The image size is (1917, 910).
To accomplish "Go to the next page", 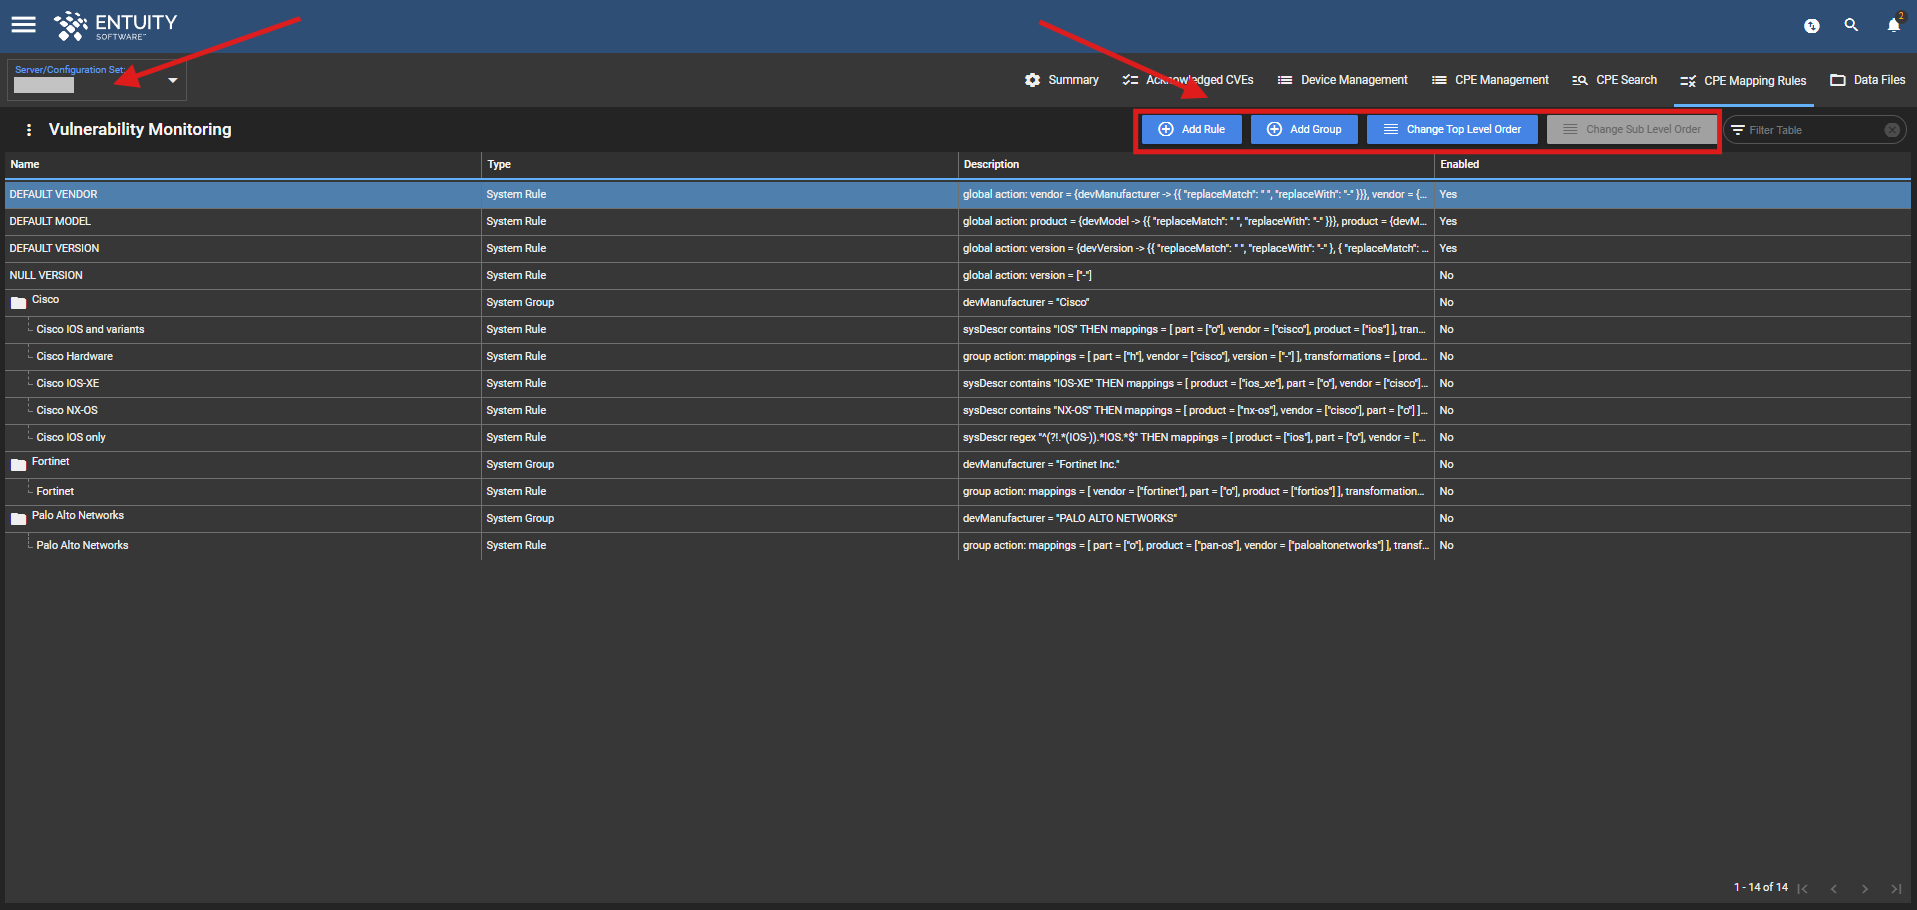I will click(x=1865, y=888).
